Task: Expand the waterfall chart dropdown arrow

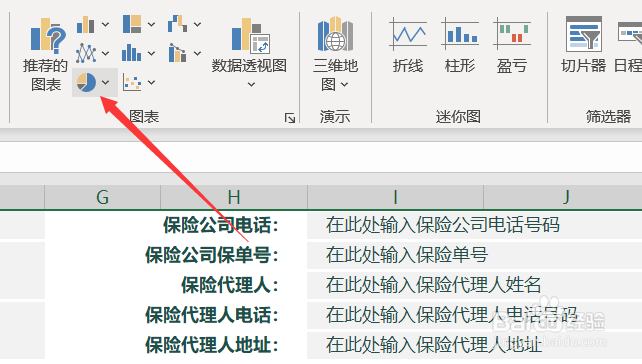Action: [197, 25]
